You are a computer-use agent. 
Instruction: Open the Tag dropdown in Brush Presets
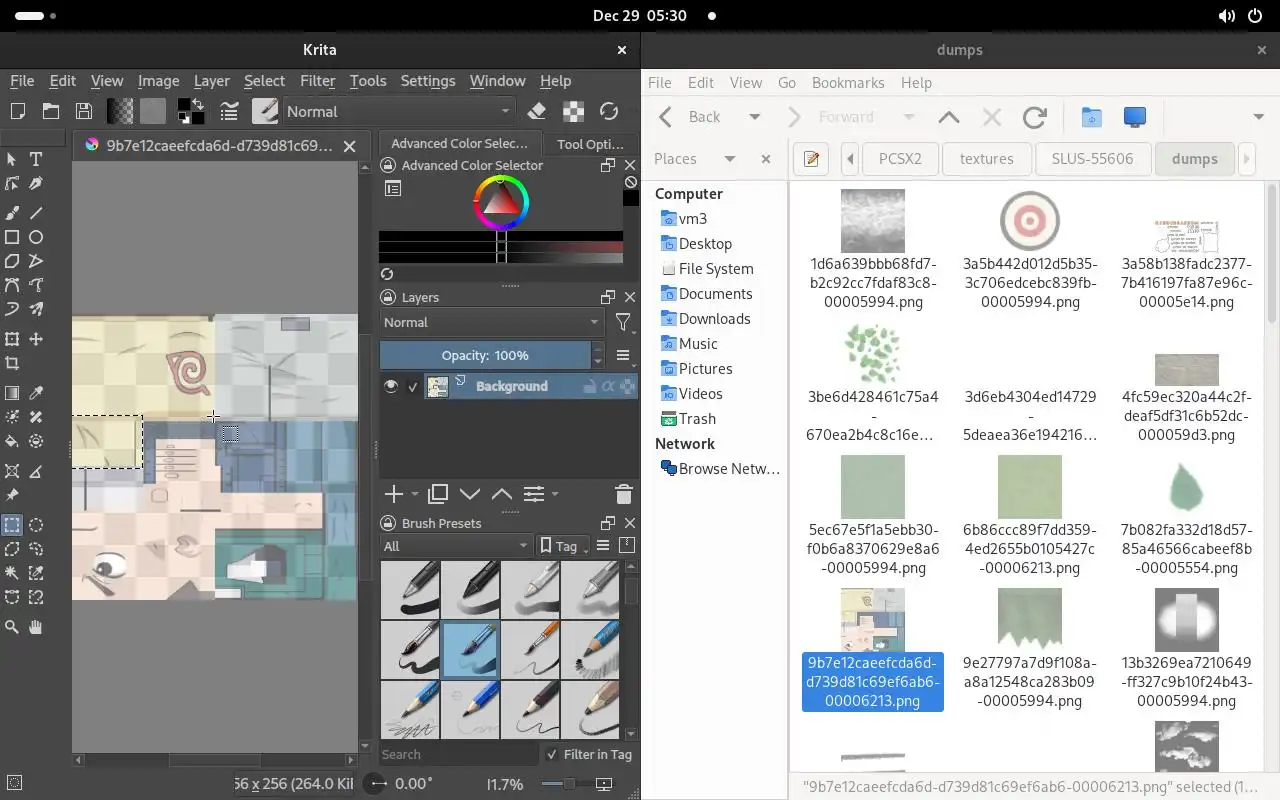(x=564, y=546)
